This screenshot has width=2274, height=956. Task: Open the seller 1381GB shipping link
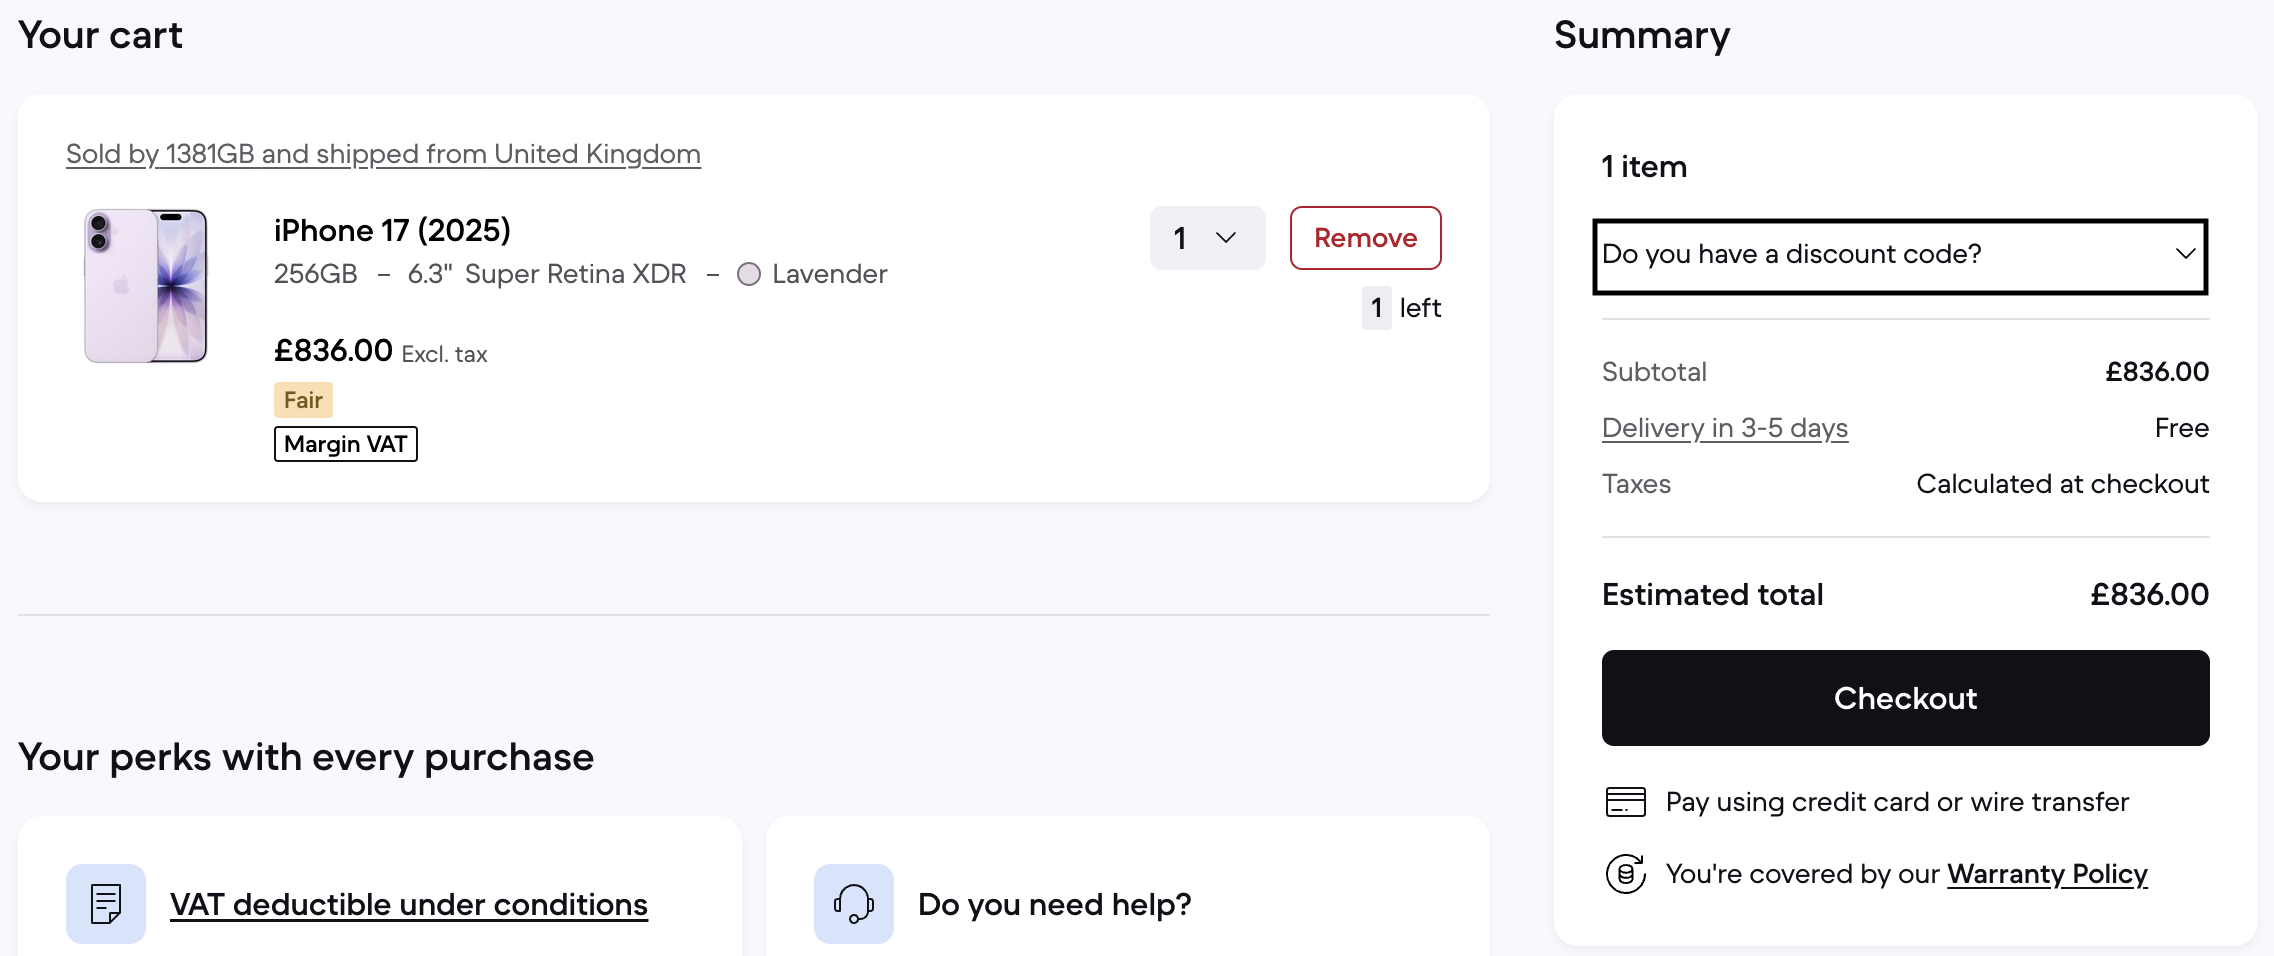[x=383, y=154]
